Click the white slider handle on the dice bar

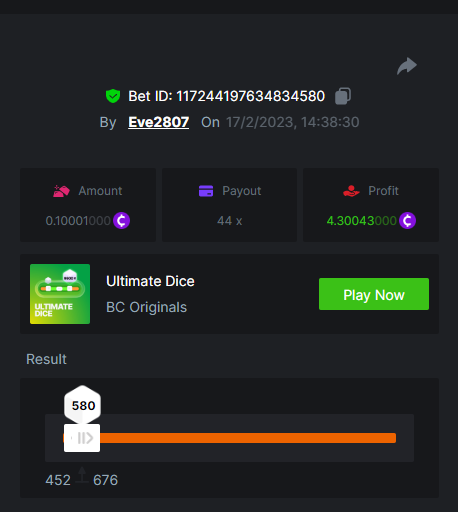click(82, 438)
